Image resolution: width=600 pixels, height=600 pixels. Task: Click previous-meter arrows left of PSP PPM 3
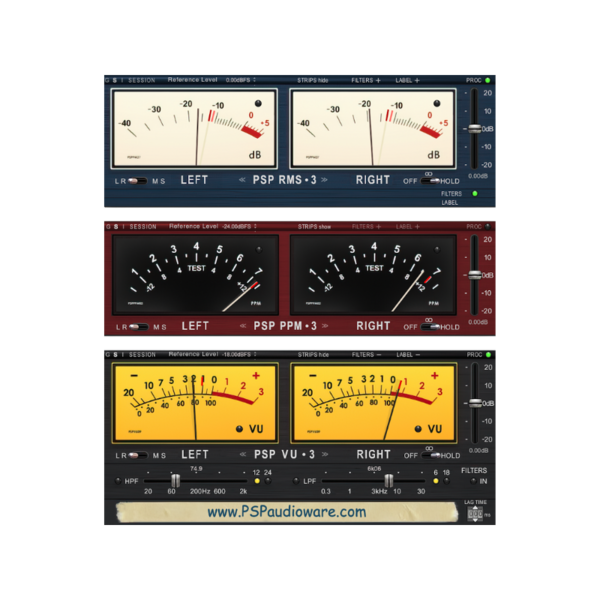click(x=243, y=326)
